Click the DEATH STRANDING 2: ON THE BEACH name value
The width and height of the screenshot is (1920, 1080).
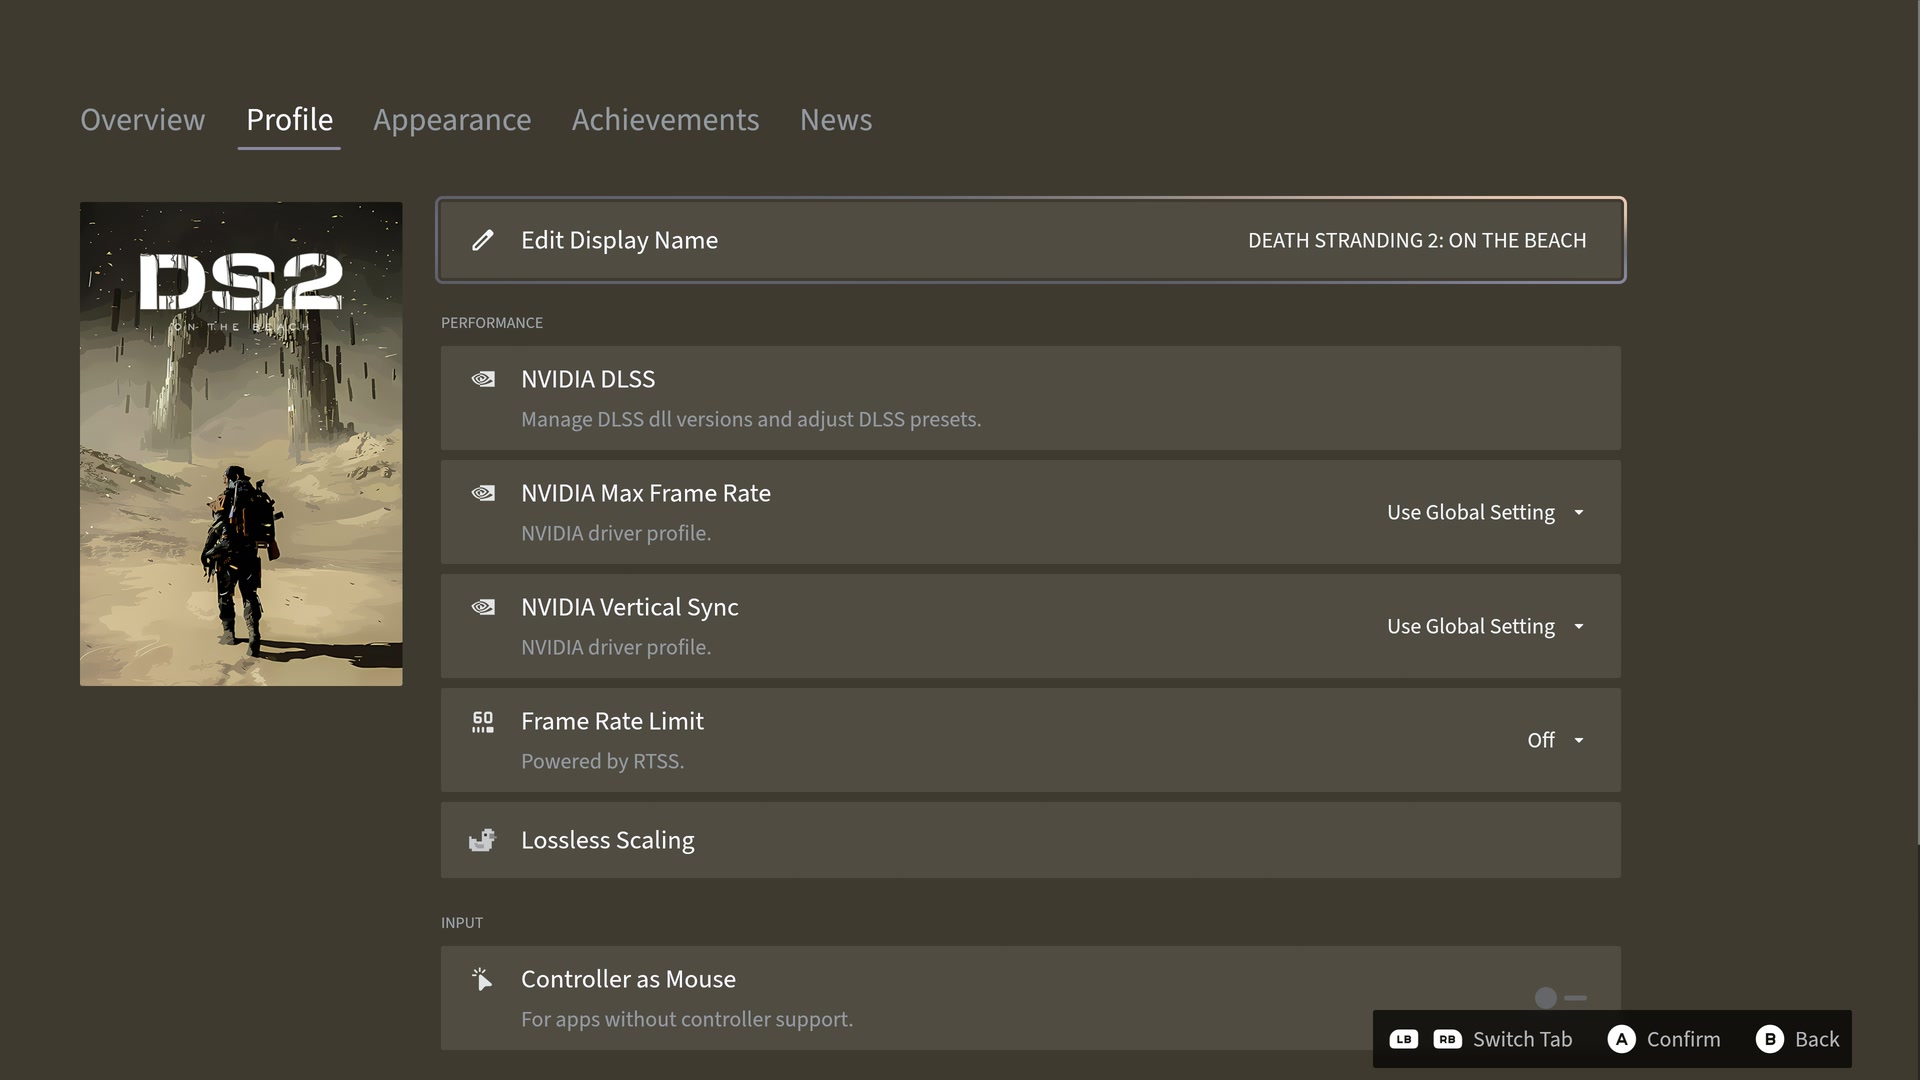coord(1417,240)
